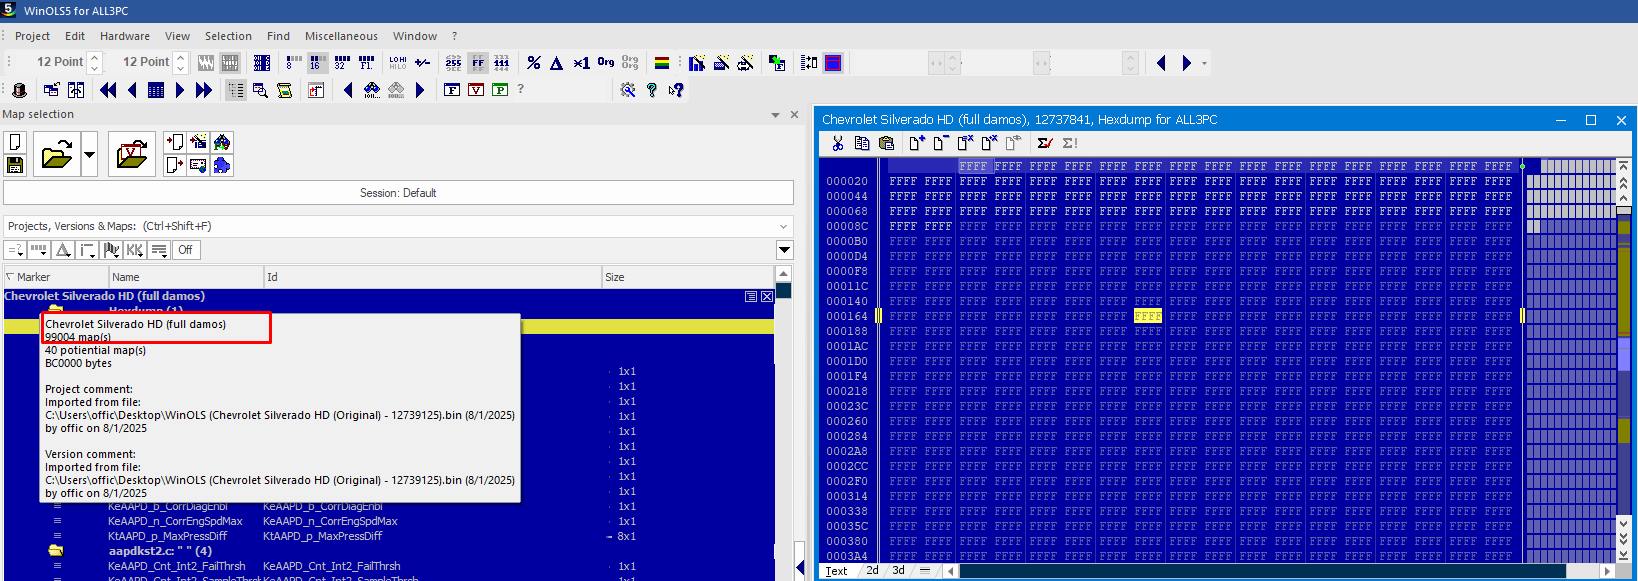Viewport: 1638px width, 581px height.
Task: Expand the open-project dropdown arrow
Action: [x=89, y=154]
